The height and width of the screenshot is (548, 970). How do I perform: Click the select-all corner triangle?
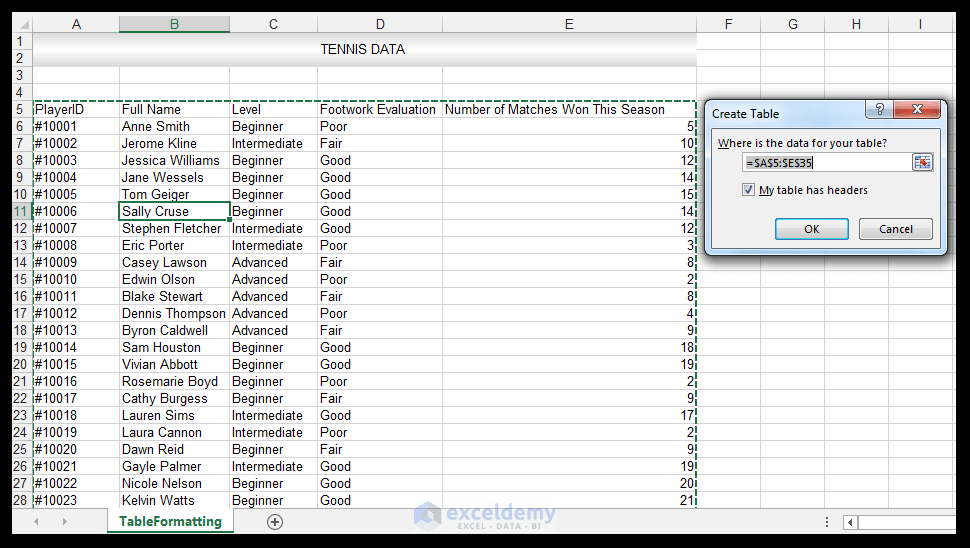point(24,24)
